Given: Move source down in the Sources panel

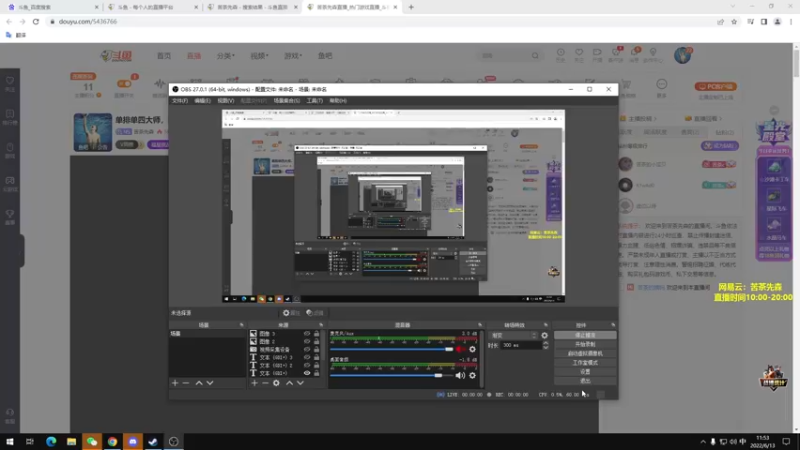Looking at the screenshot, I should [300, 383].
